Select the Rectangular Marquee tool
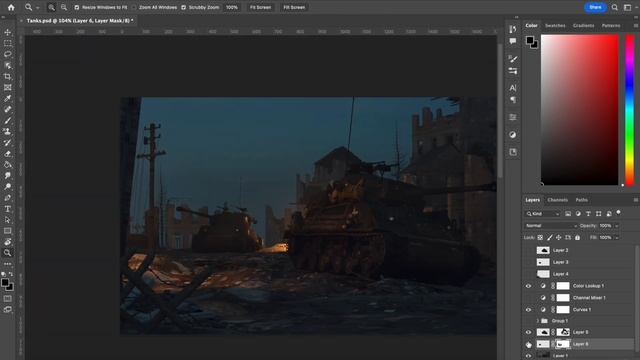This screenshot has width=640, height=360. (7, 43)
